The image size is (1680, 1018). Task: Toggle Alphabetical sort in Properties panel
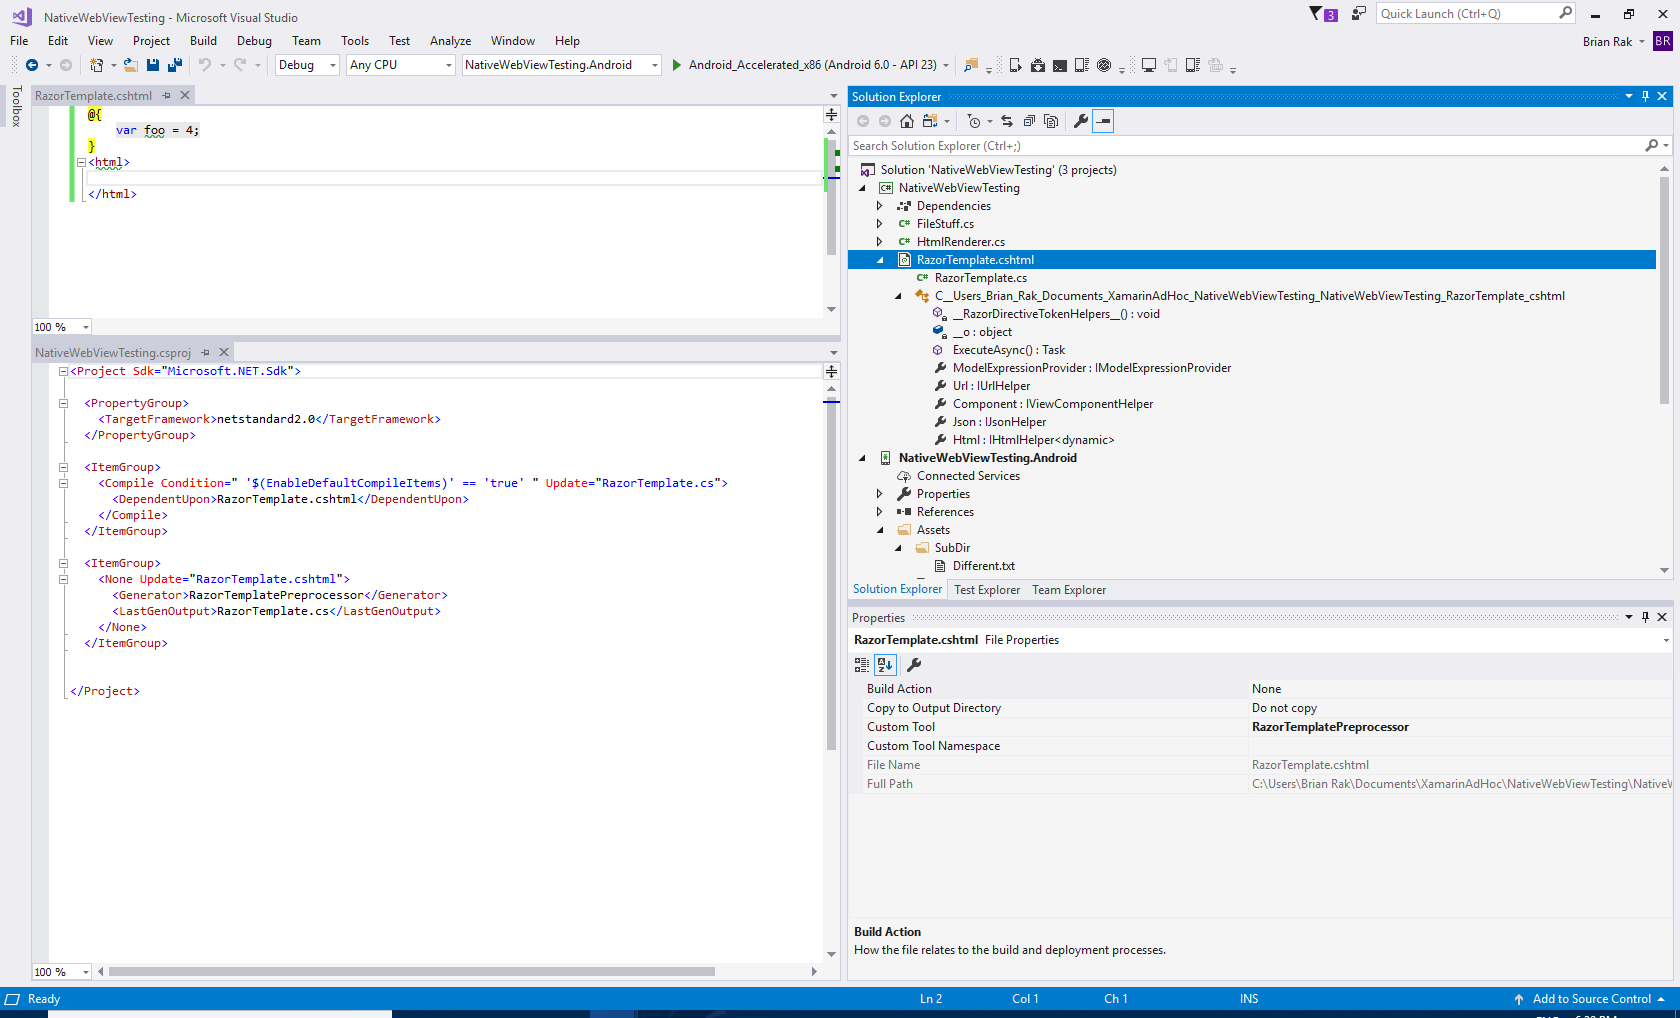coord(885,665)
